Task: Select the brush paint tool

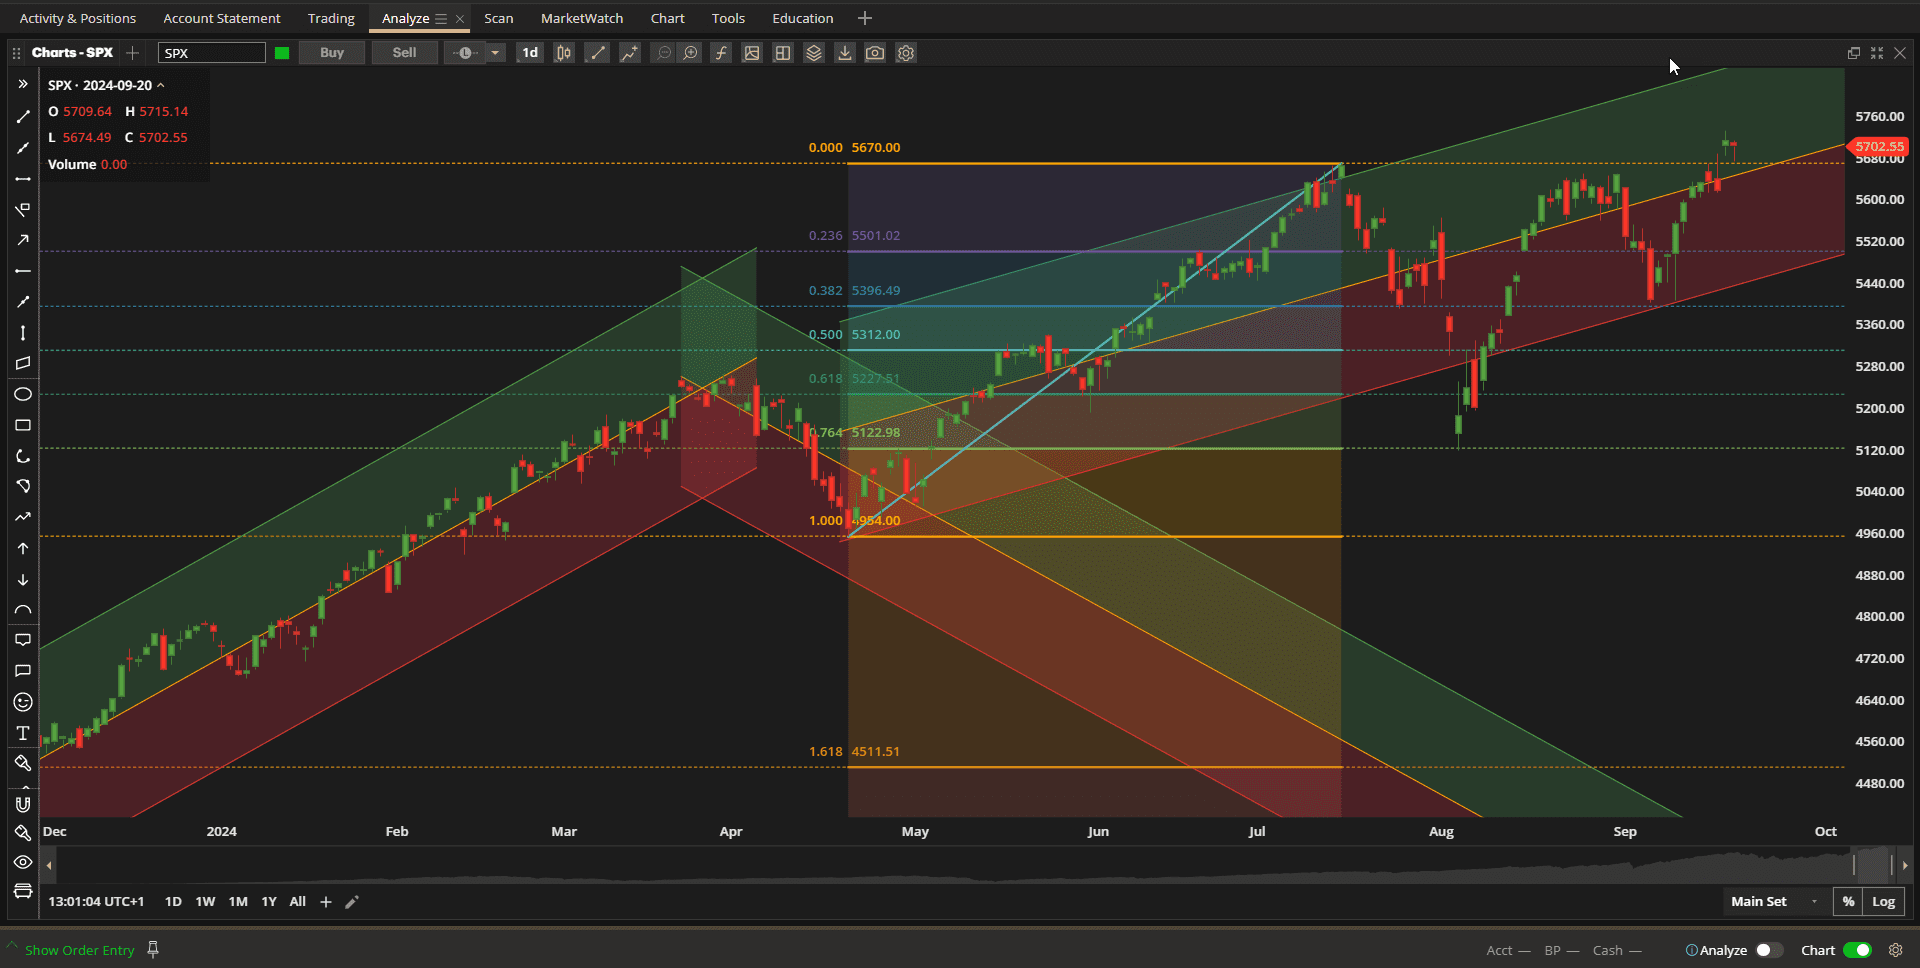Action: [23, 763]
